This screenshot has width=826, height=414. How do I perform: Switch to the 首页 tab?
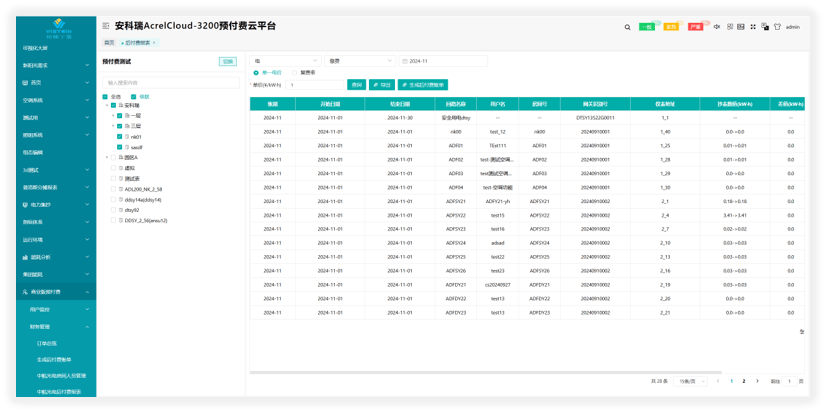[x=109, y=43]
